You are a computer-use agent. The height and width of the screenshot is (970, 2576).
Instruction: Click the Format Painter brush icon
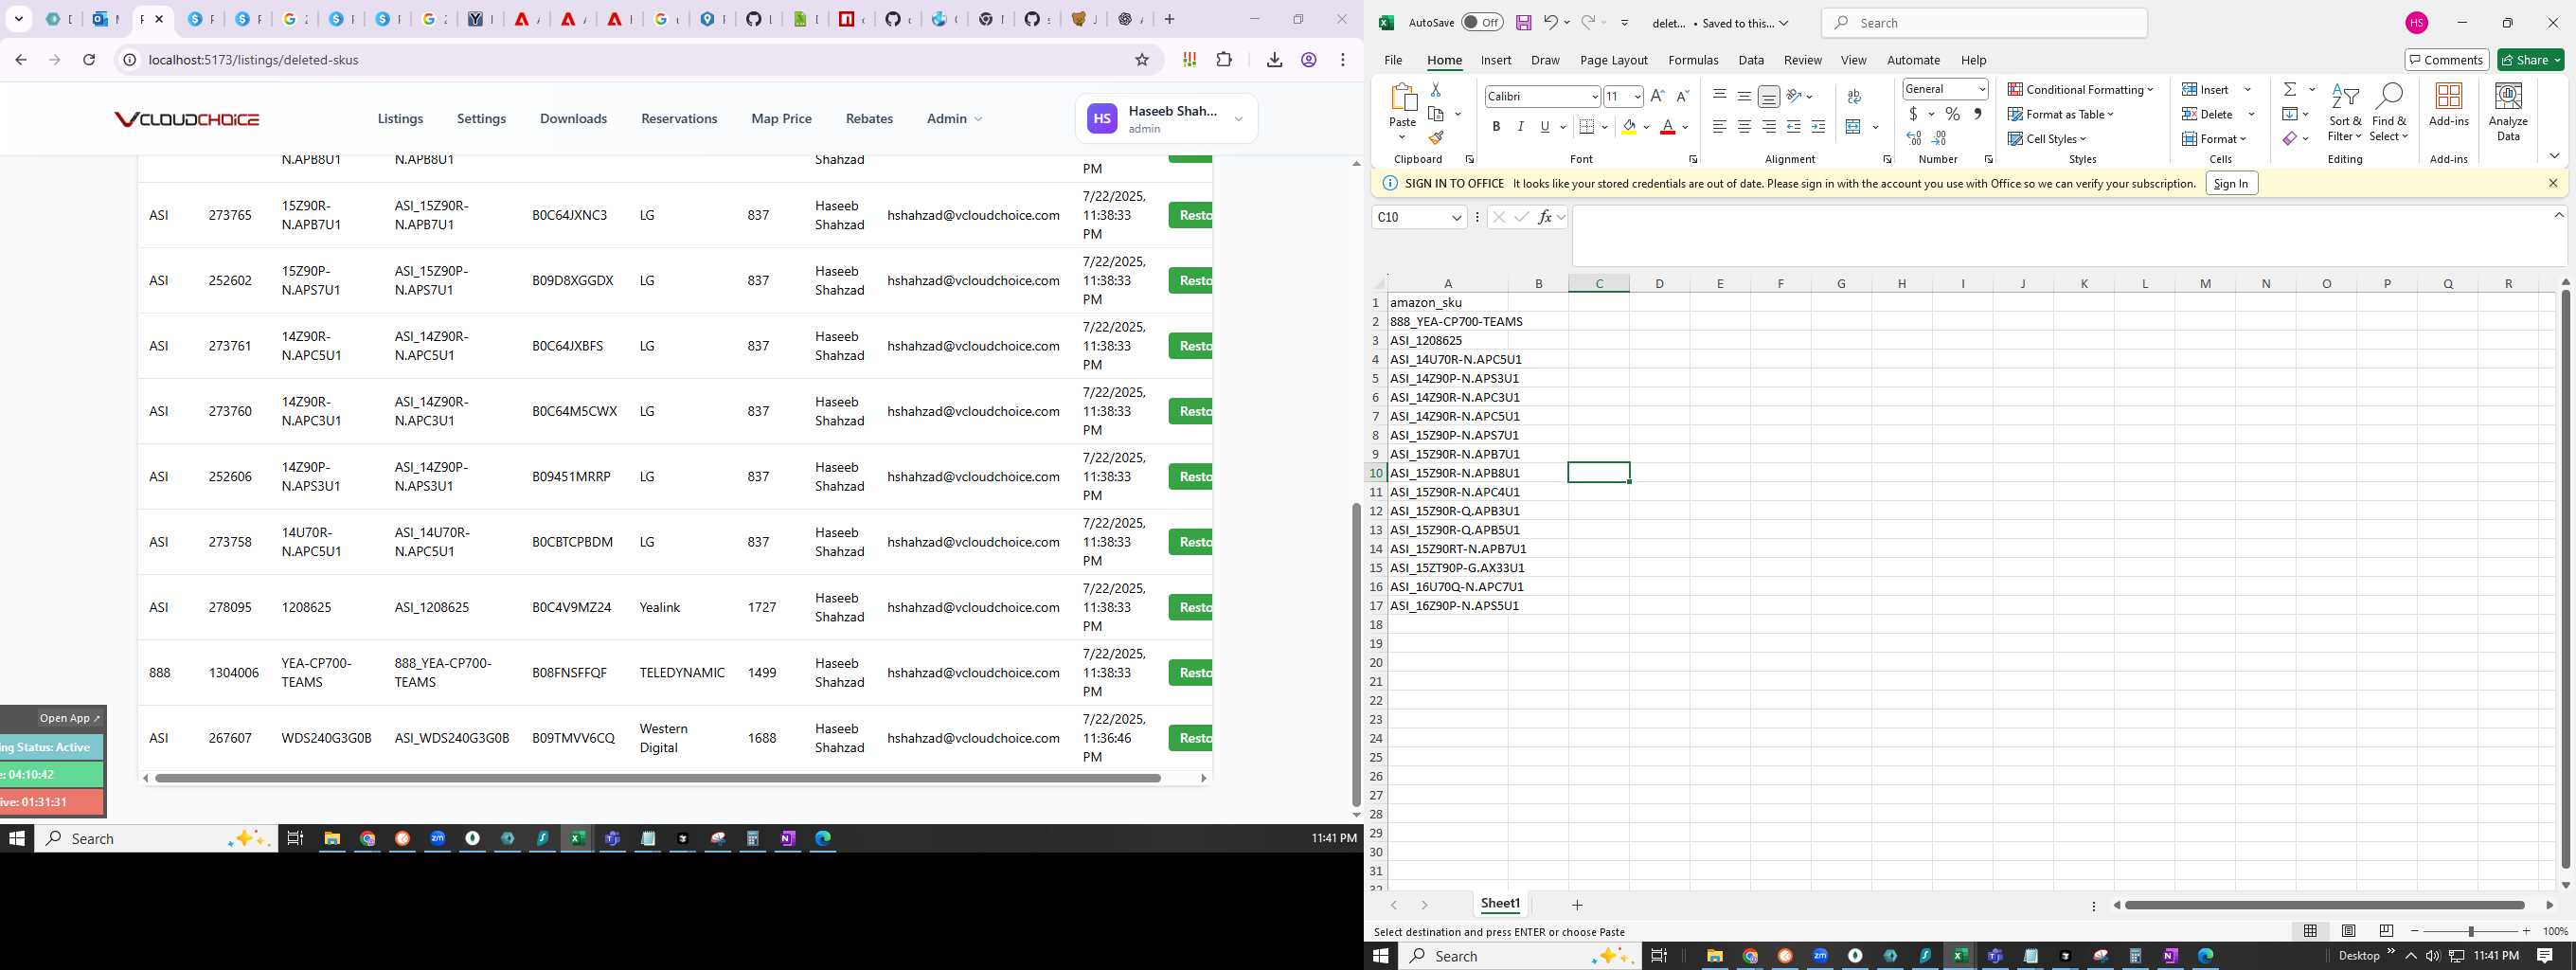(1435, 138)
